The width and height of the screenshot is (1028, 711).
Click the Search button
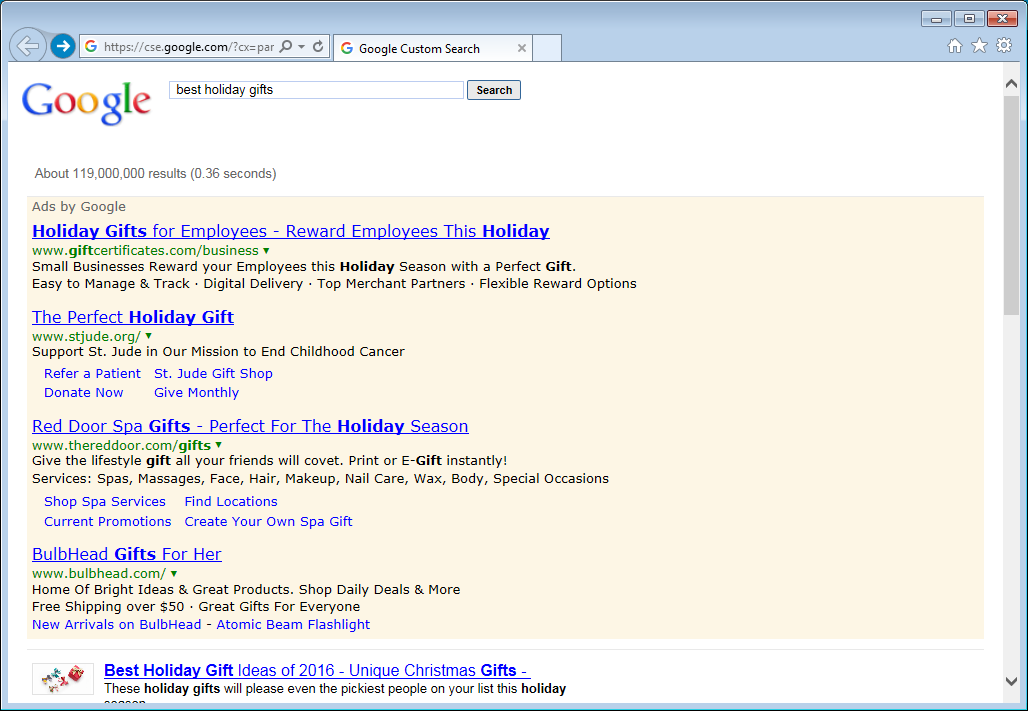click(494, 90)
